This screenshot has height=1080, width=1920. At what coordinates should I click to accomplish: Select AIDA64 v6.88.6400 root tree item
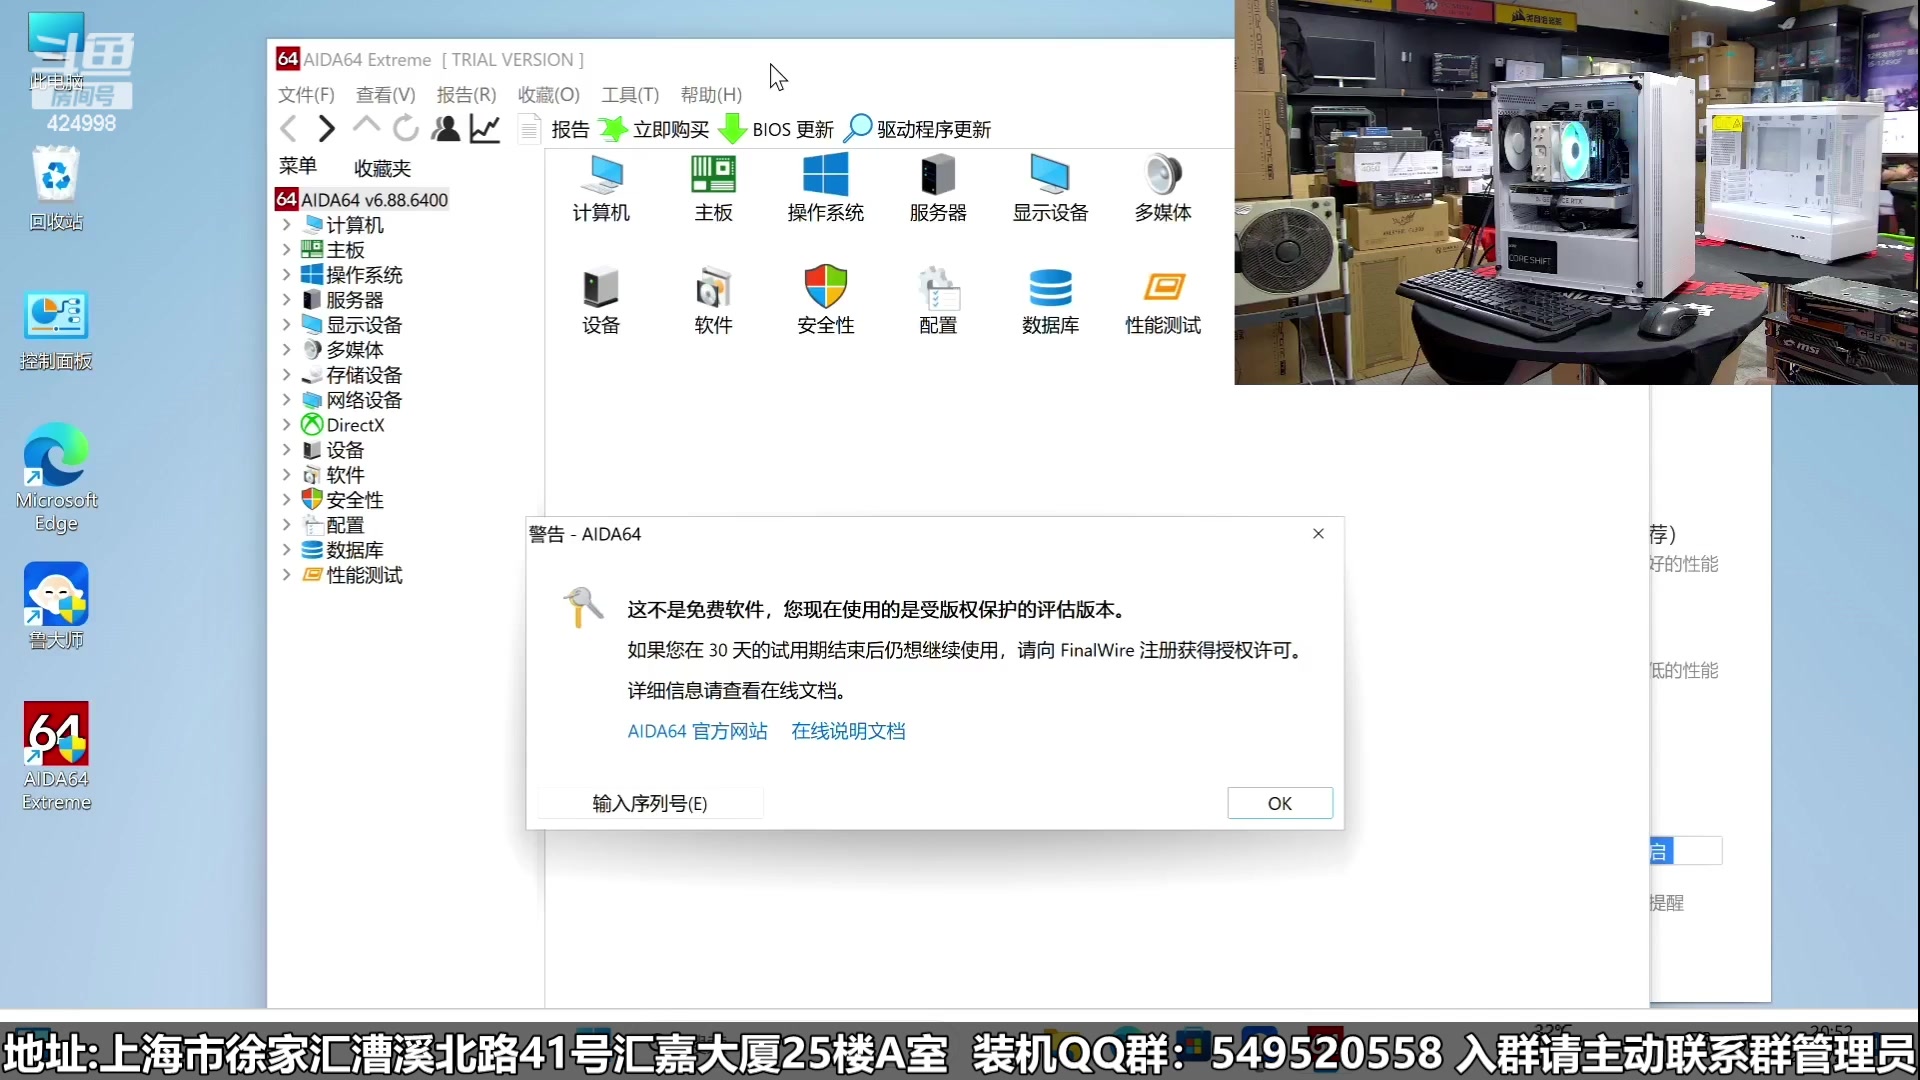coord(362,199)
